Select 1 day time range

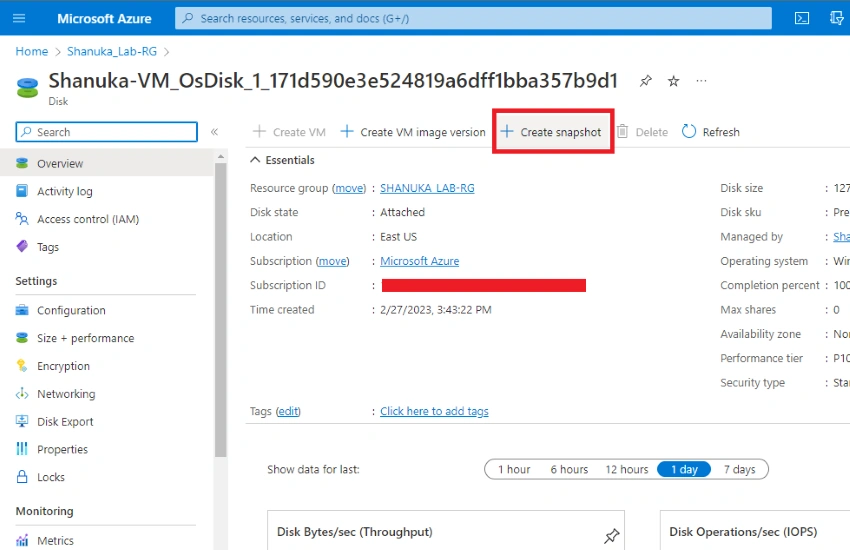(684, 469)
